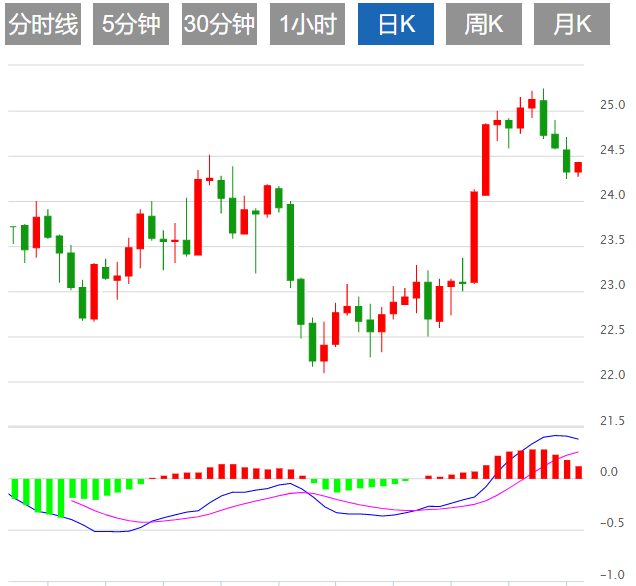Screen dimensions: 636x586
Task: Click the long green candle falling from 24.0
Action: click(x=290, y=242)
